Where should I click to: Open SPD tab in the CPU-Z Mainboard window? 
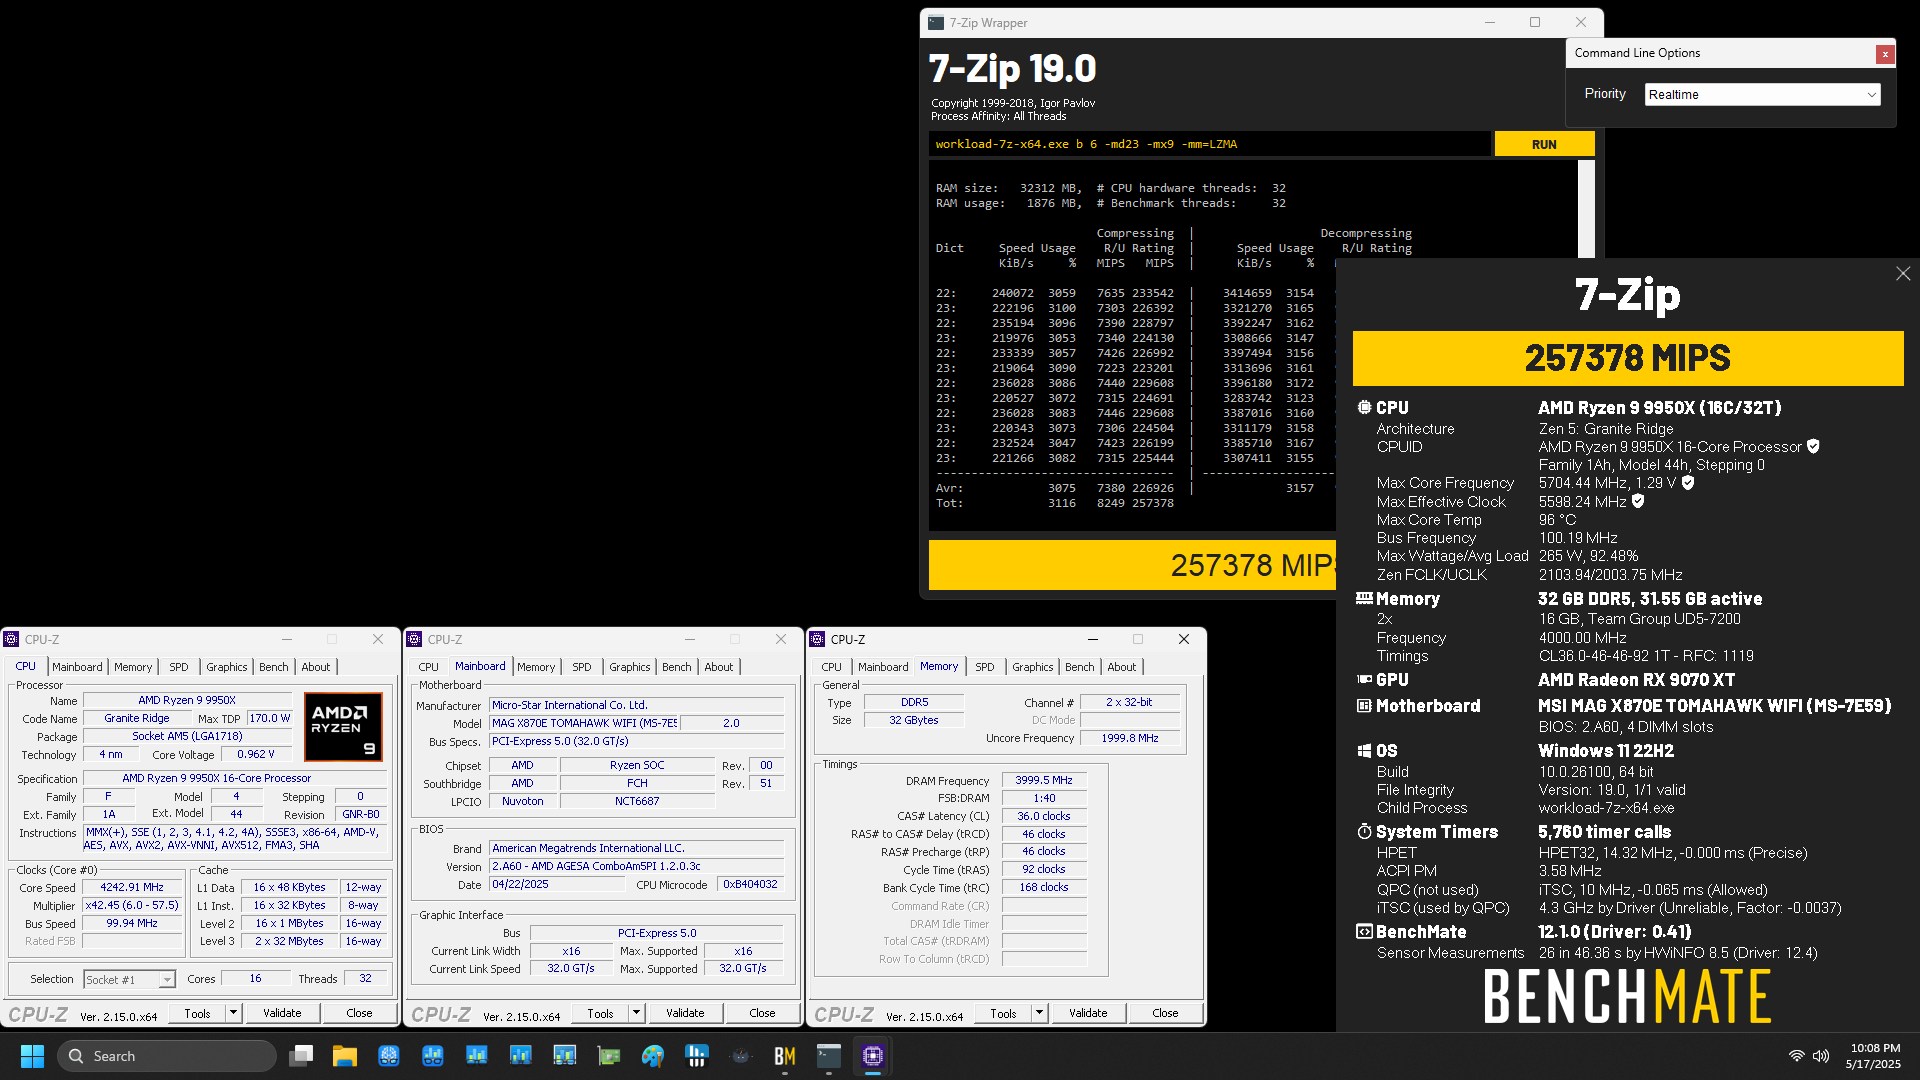click(x=582, y=667)
